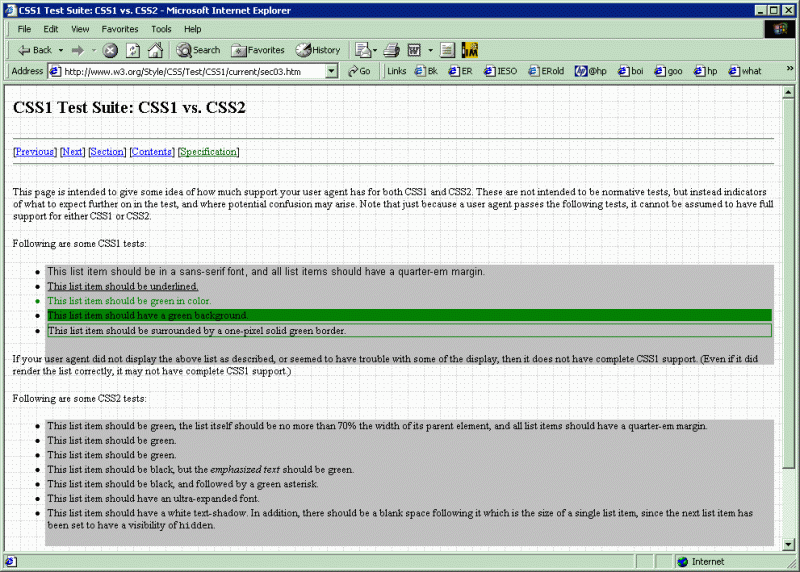
Task: Follow the Next page link
Action: coord(72,152)
